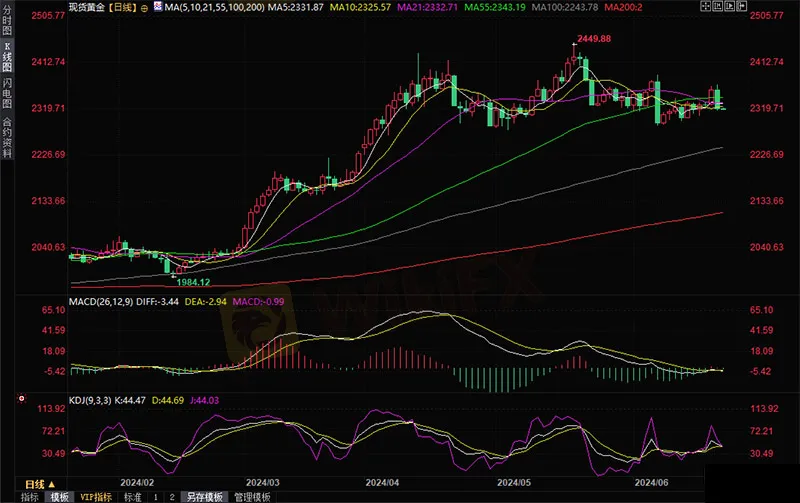
Task: Click the red KDJ panel settings icon
Action: (22, 399)
